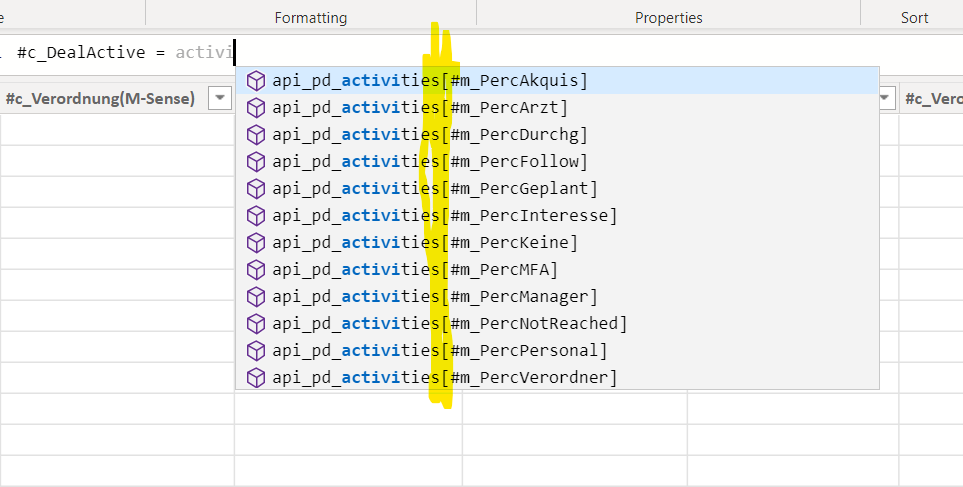Choose suggestion api_pd_activities[#m_PercMFA]
This screenshot has width=963, height=487.
coord(557,270)
